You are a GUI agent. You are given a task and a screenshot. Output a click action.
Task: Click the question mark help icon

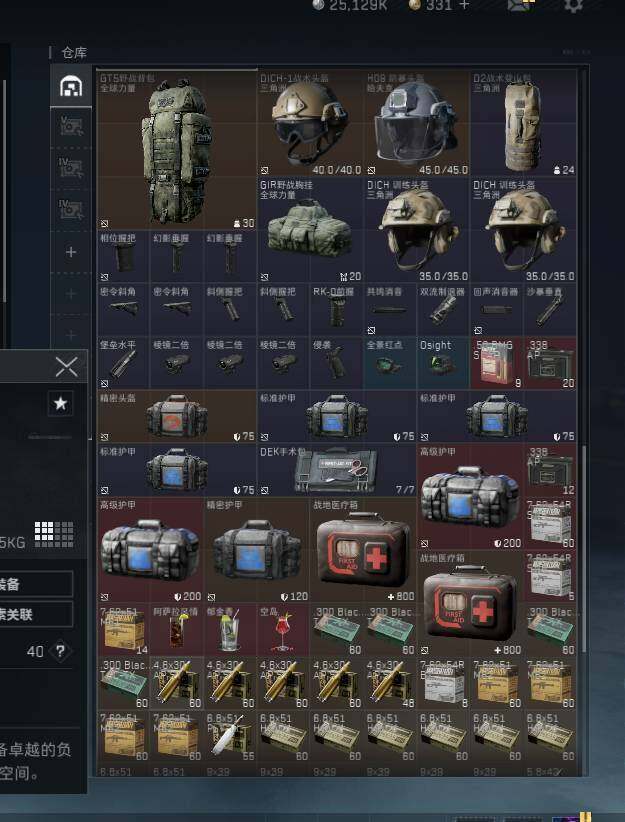click(x=60, y=651)
